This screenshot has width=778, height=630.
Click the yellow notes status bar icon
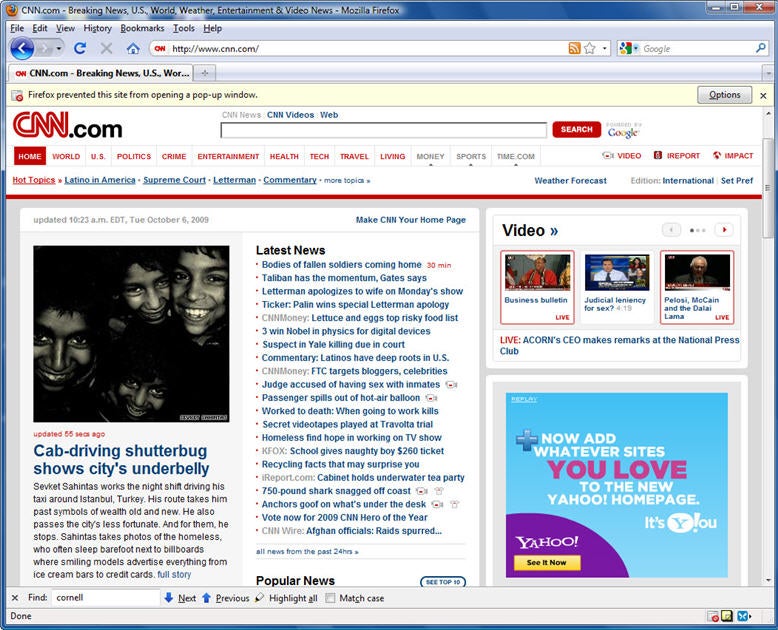tap(727, 616)
